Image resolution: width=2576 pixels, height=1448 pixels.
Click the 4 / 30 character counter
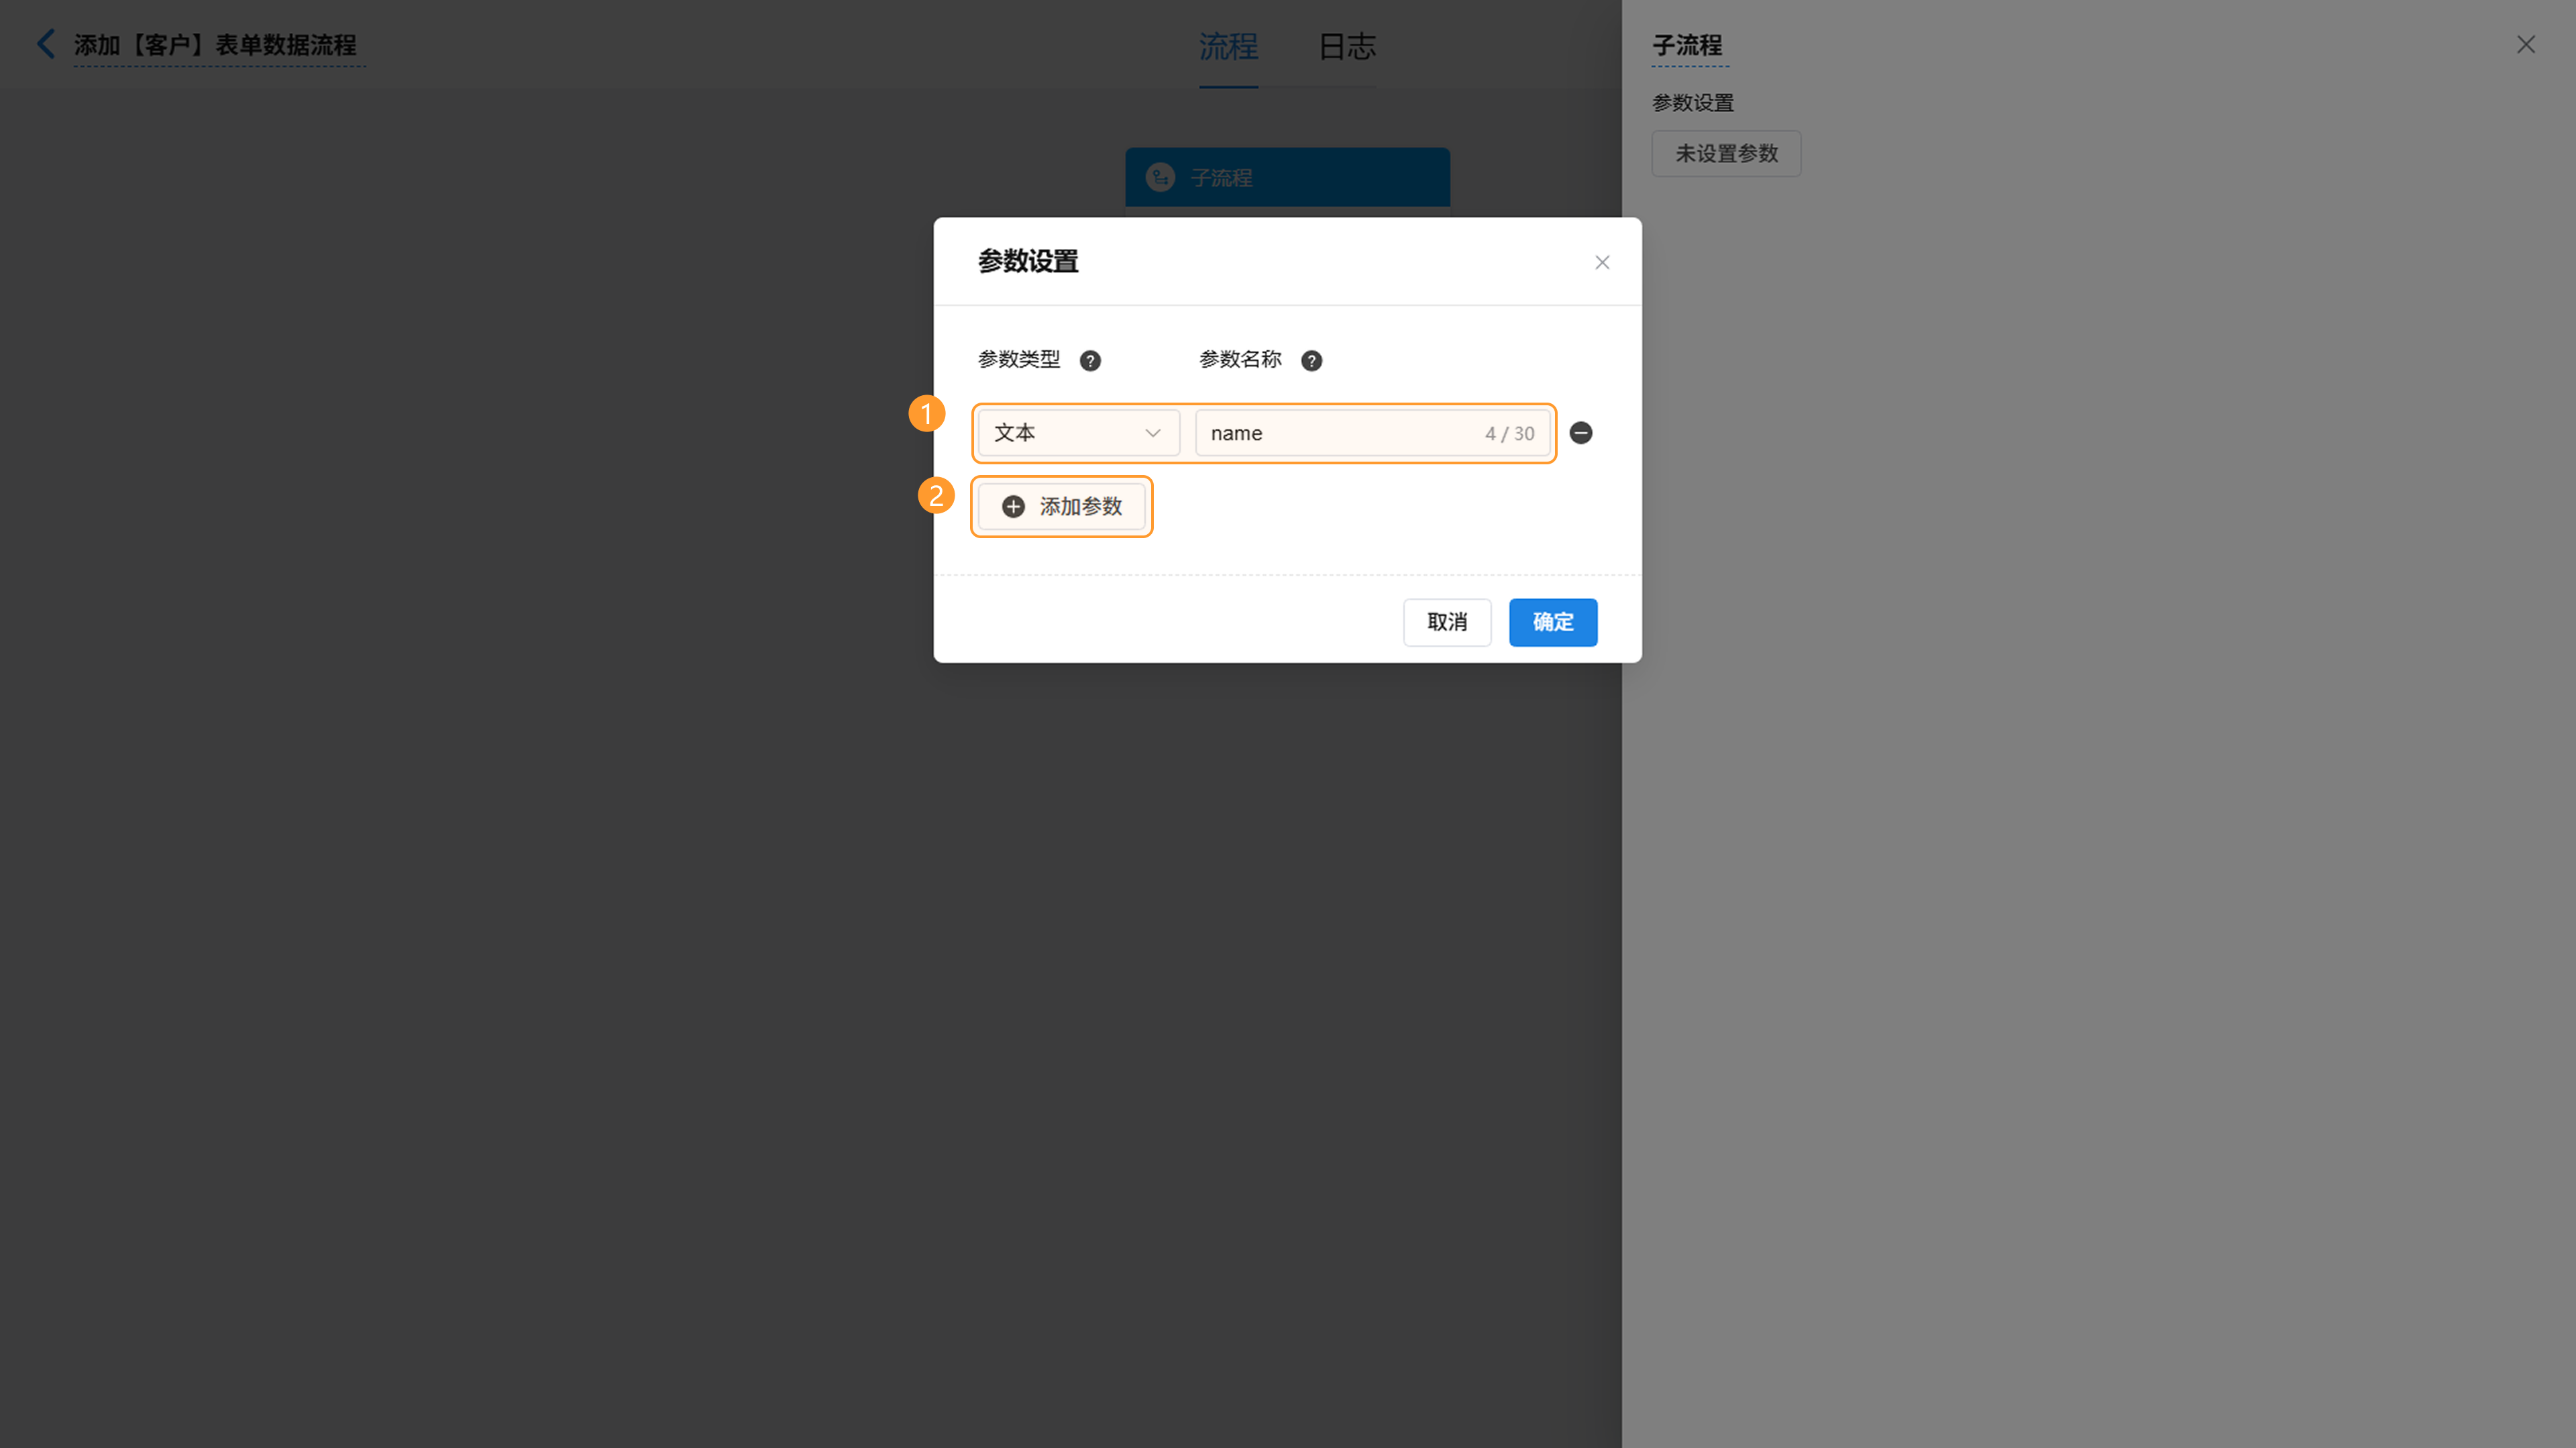[1509, 434]
